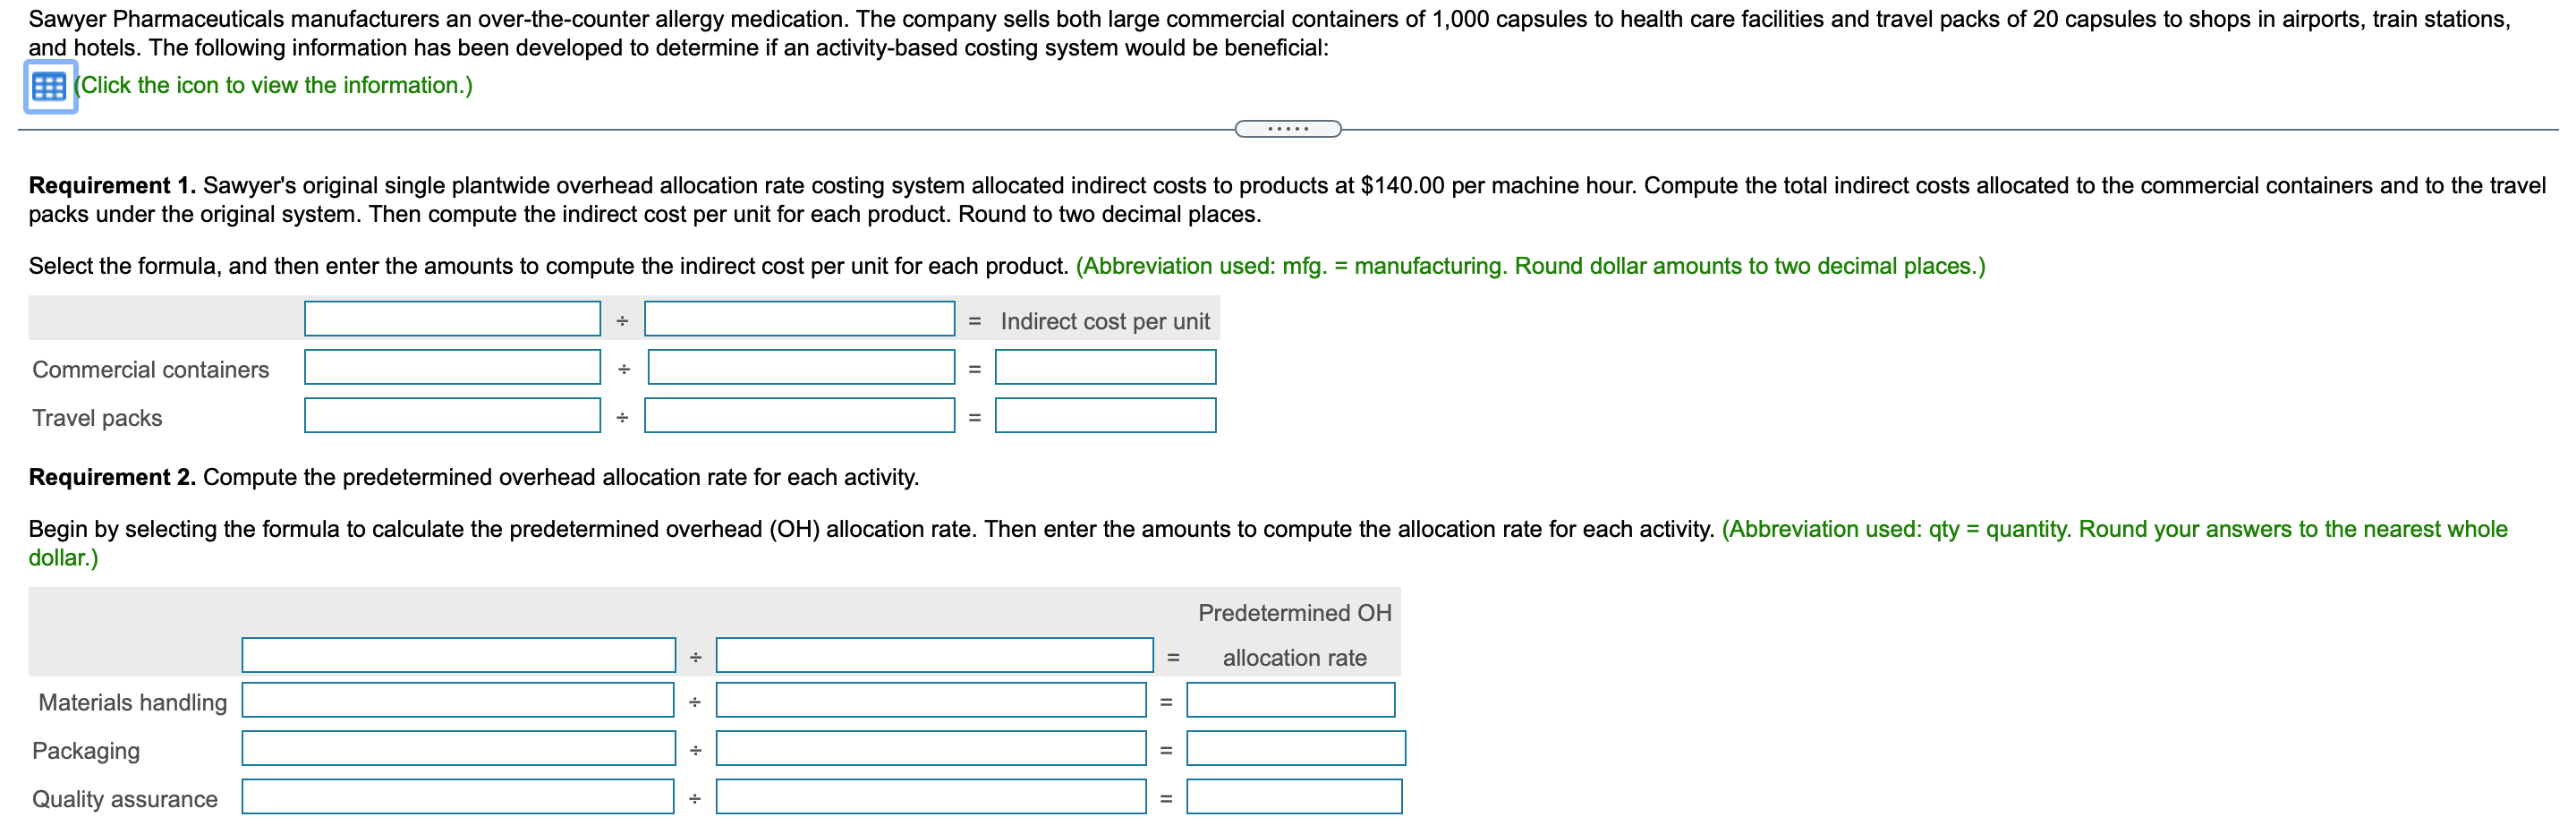Open the formula denominator dropdown before 'Indirect cost per unit'
Image resolution: width=2576 pixels, height=834 pixels.
pyautogui.click(x=799, y=319)
